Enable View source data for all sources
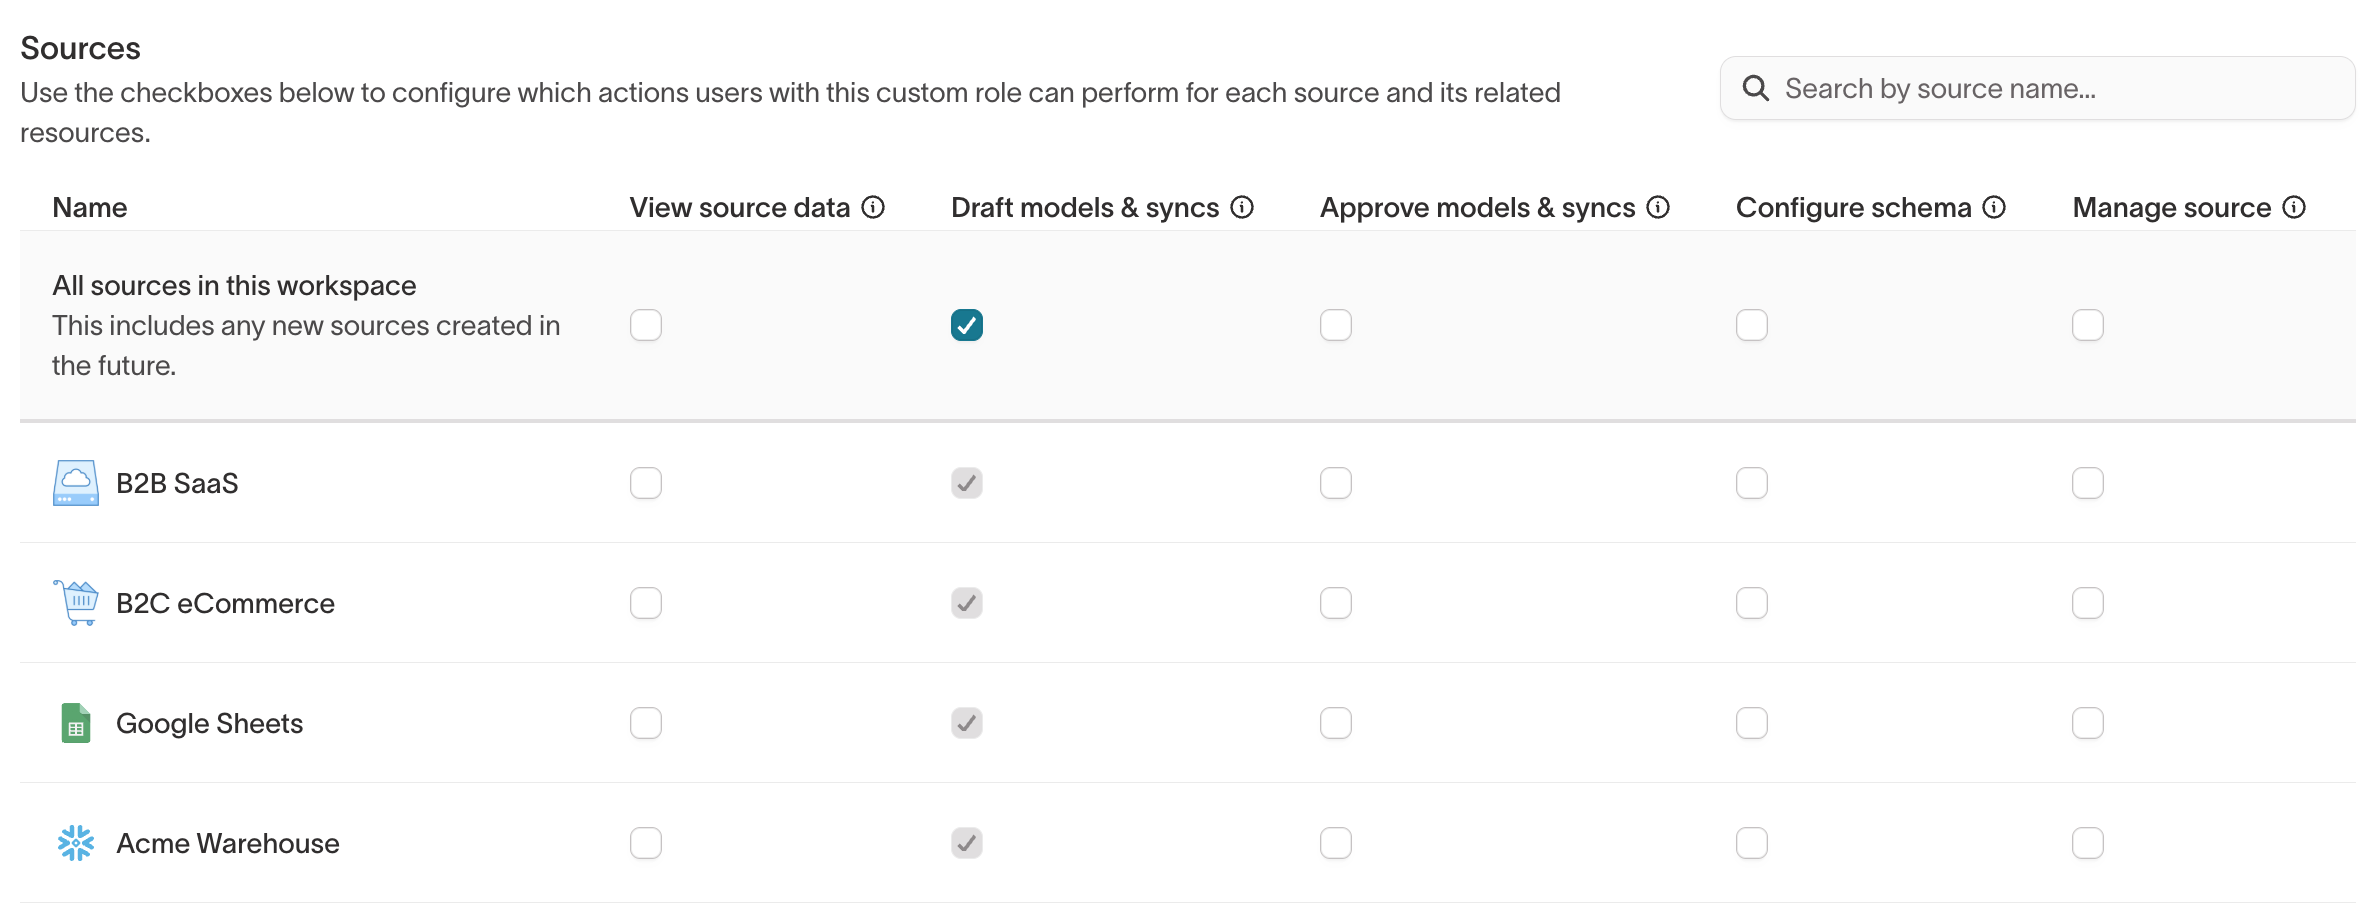The height and width of the screenshot is (918, 2374). coord(646,325)
